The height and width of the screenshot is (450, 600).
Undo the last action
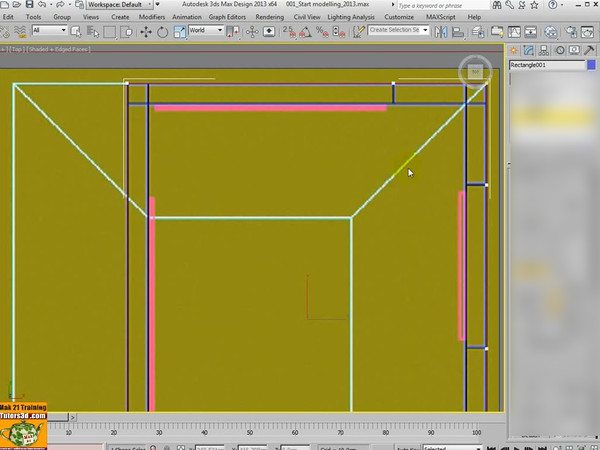point(42,5)
